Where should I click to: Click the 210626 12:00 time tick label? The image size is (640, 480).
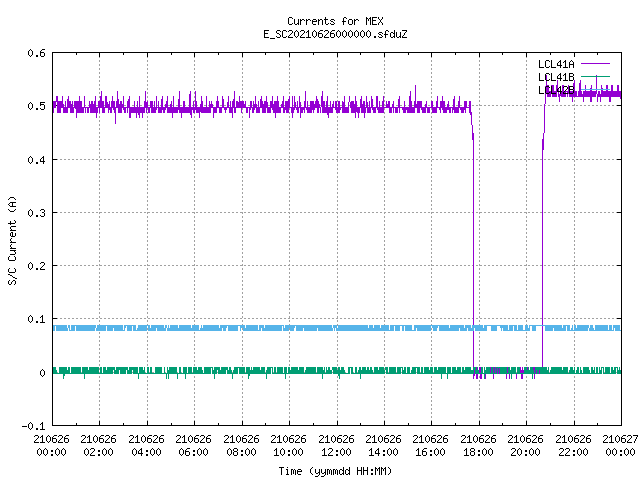pos(336,446)
